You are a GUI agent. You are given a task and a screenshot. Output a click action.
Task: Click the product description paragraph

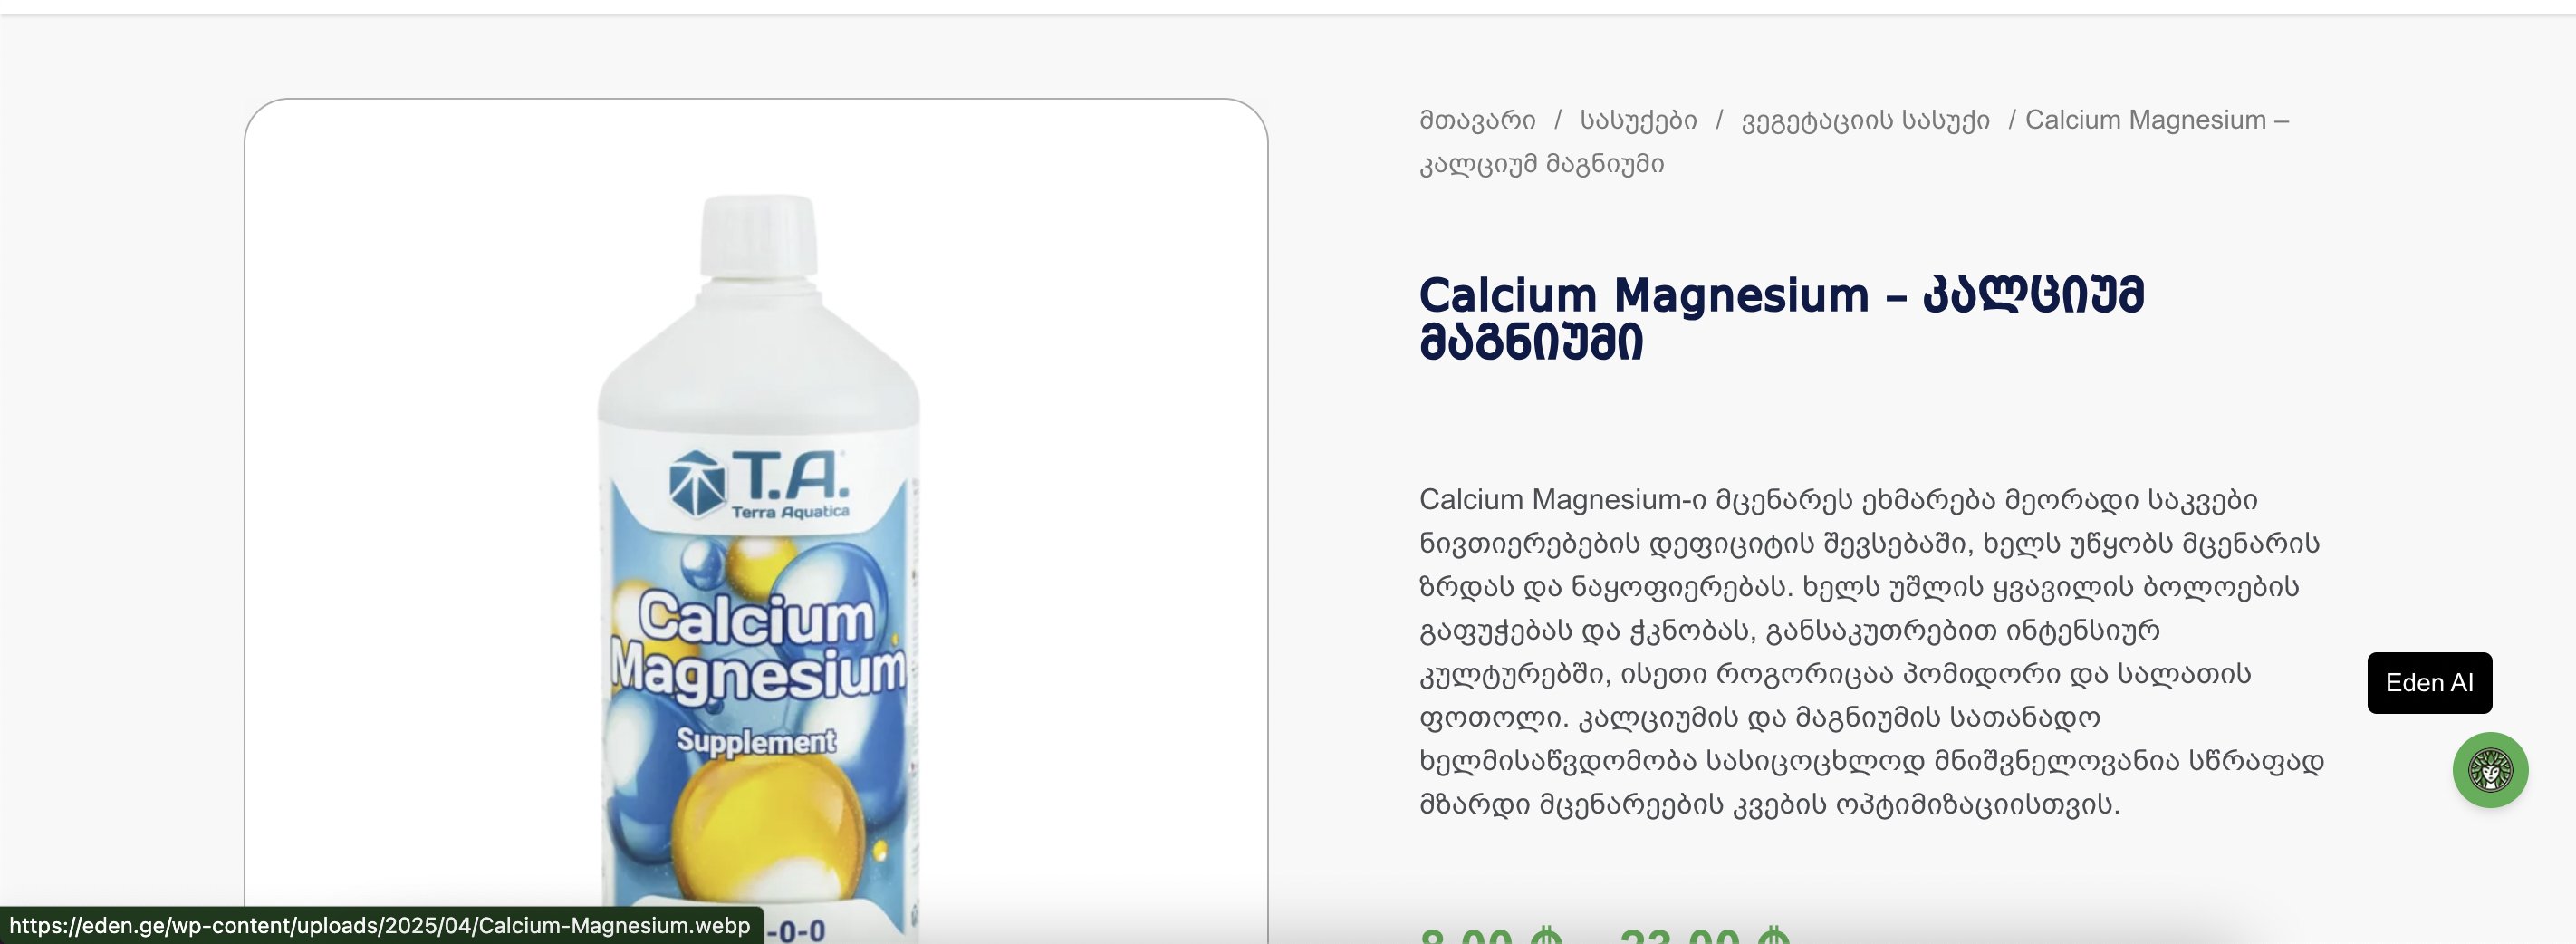(1871, 651)
